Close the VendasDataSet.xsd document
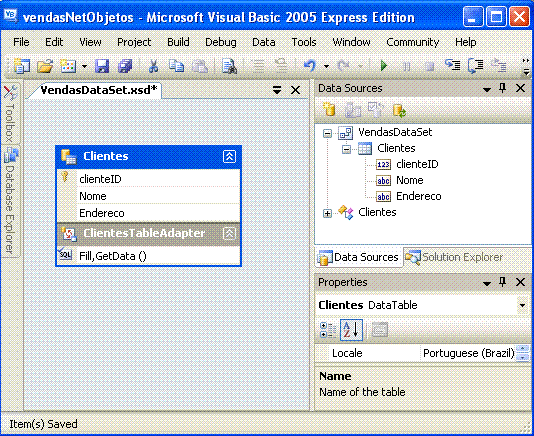 [295, 90]
